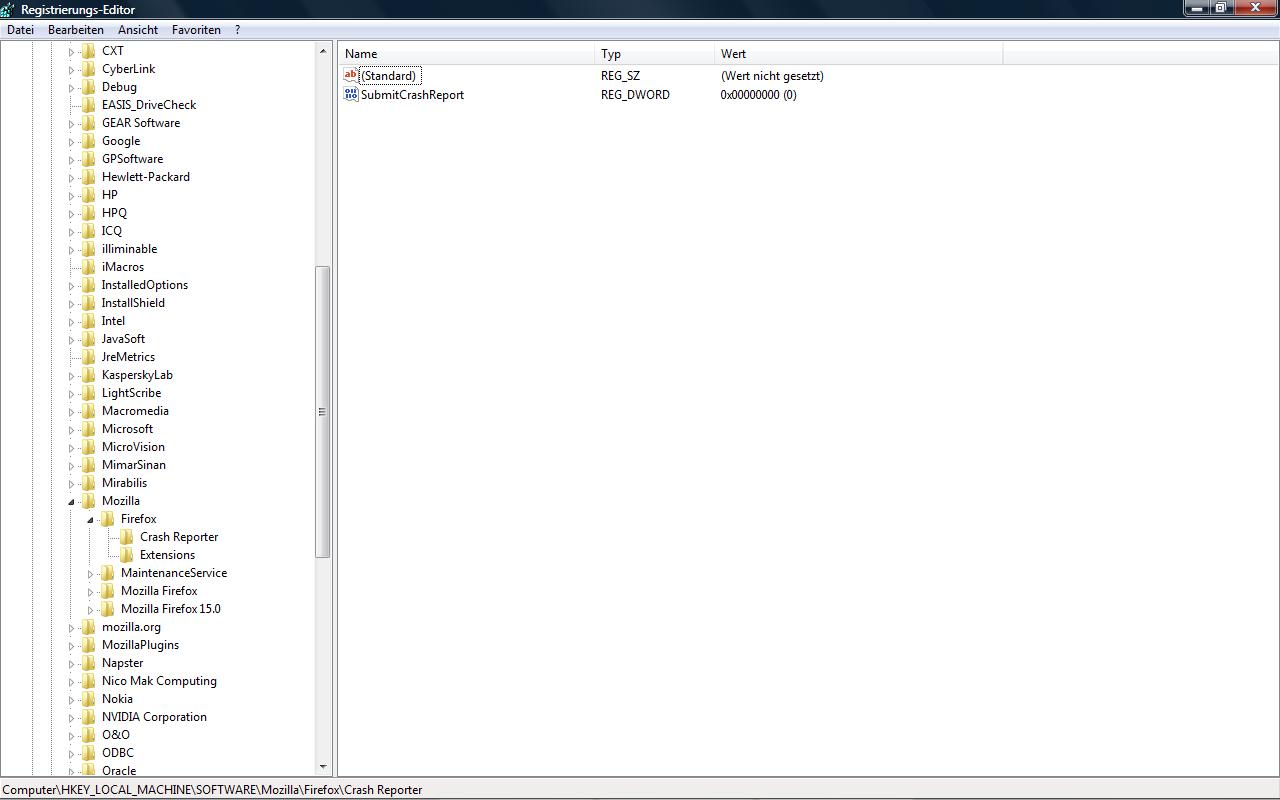Expand the Google registry key
1280x800 pixels.
(x=71, y=142)
